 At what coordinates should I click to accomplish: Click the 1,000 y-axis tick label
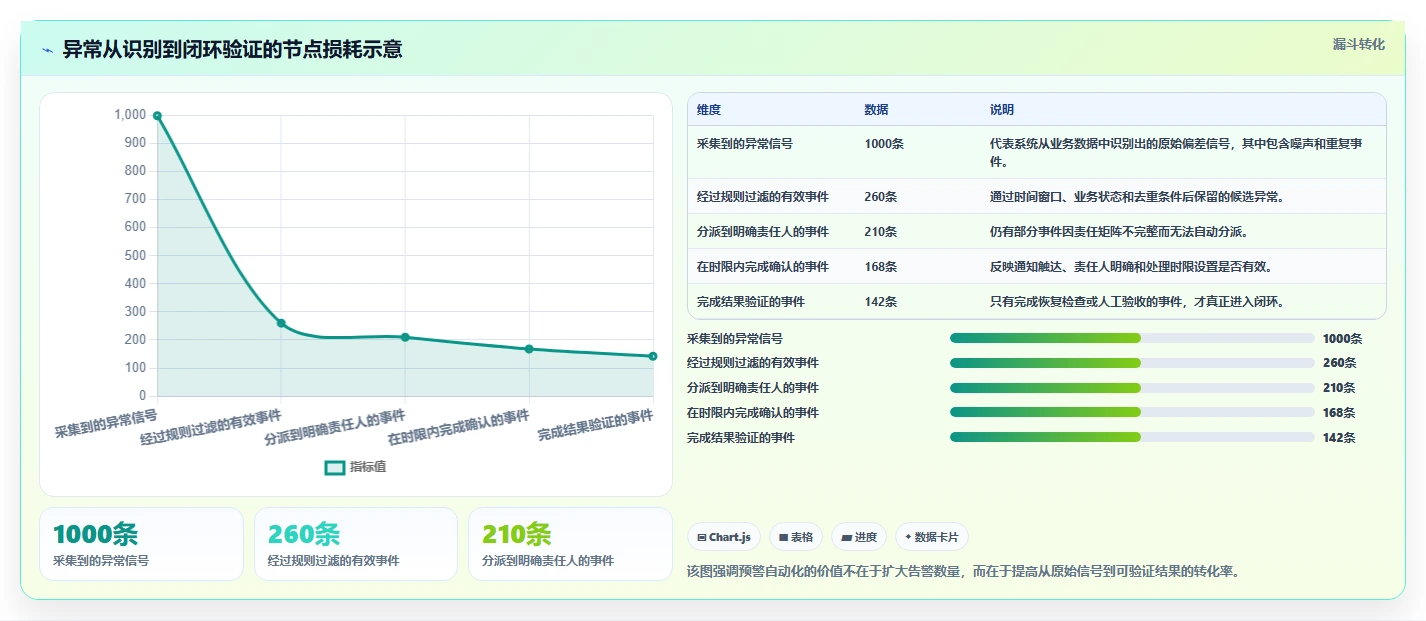click(x=130, y=115)
